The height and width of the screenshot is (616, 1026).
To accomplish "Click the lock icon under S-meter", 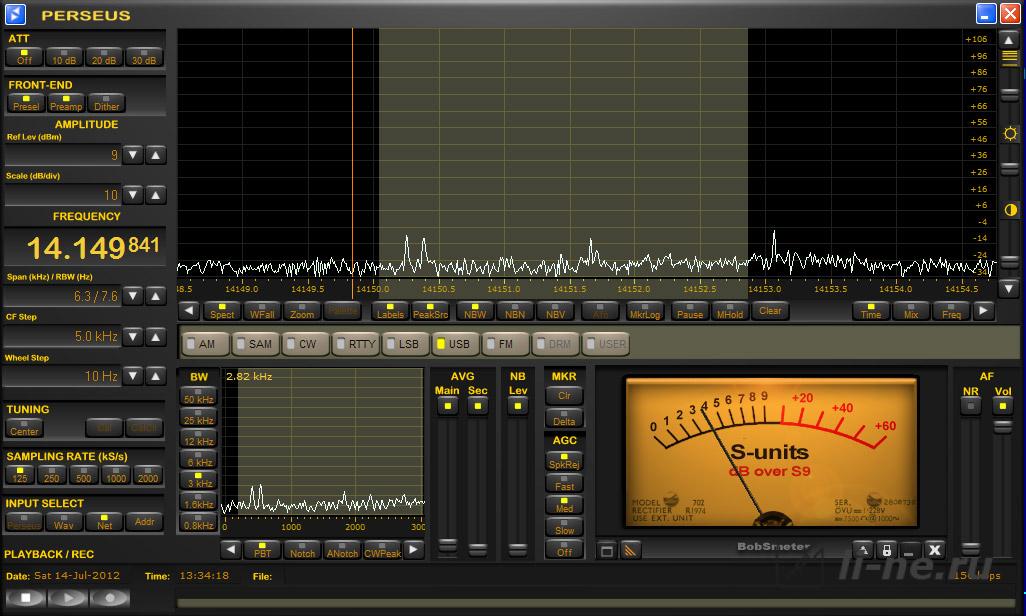I will pyautogui.click(x=887, y=550).
